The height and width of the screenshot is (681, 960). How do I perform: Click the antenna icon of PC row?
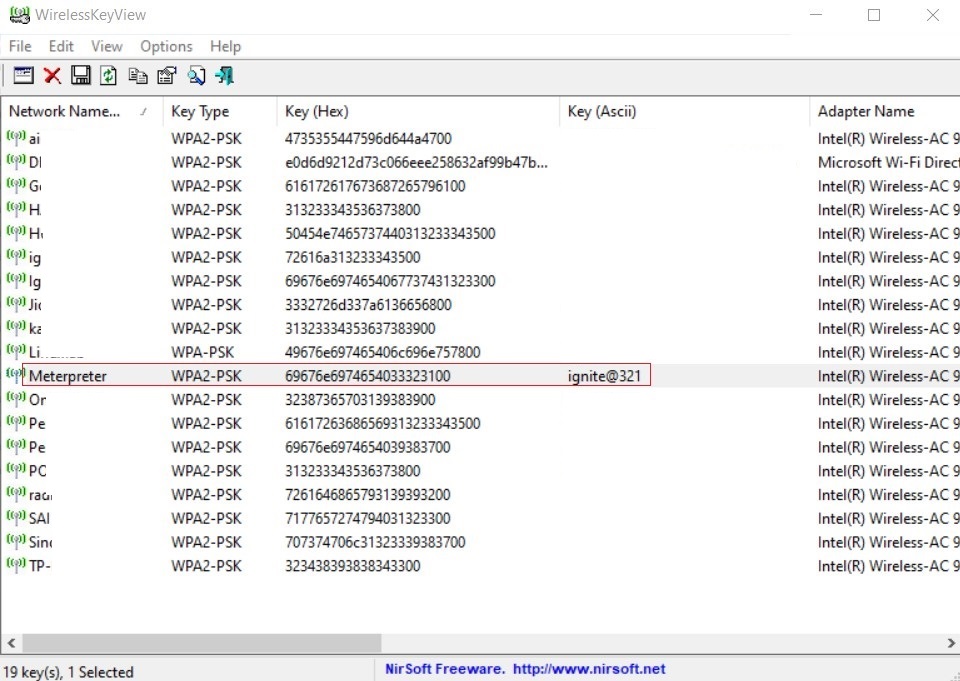[16, 470]
